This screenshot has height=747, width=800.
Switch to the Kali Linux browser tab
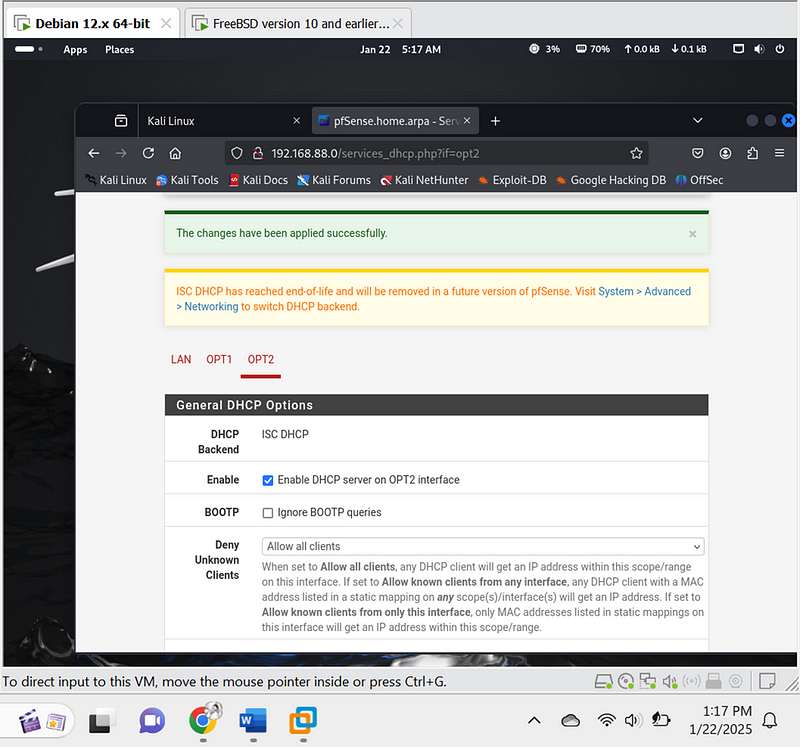click(x=219, y=121)
